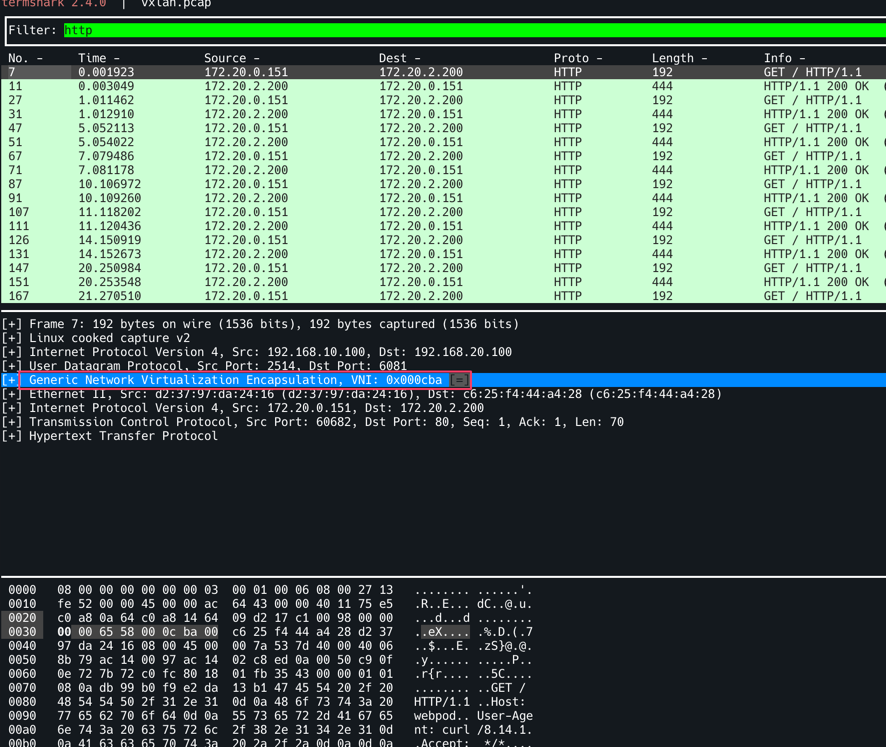Viewport: 886px width, 747px height.
Task: Sort packets by the No. column
Action: pyautogui.click(x=25, y=59)
